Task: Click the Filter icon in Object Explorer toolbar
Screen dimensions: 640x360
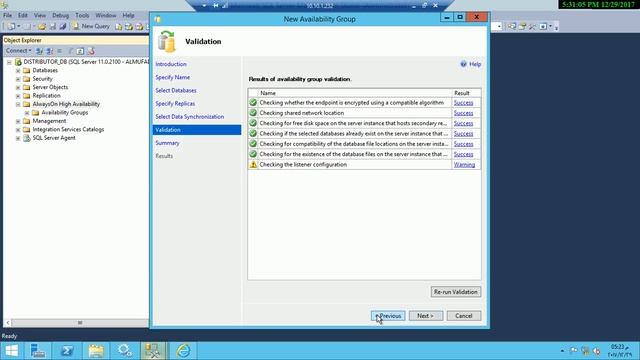Action: 70,51
